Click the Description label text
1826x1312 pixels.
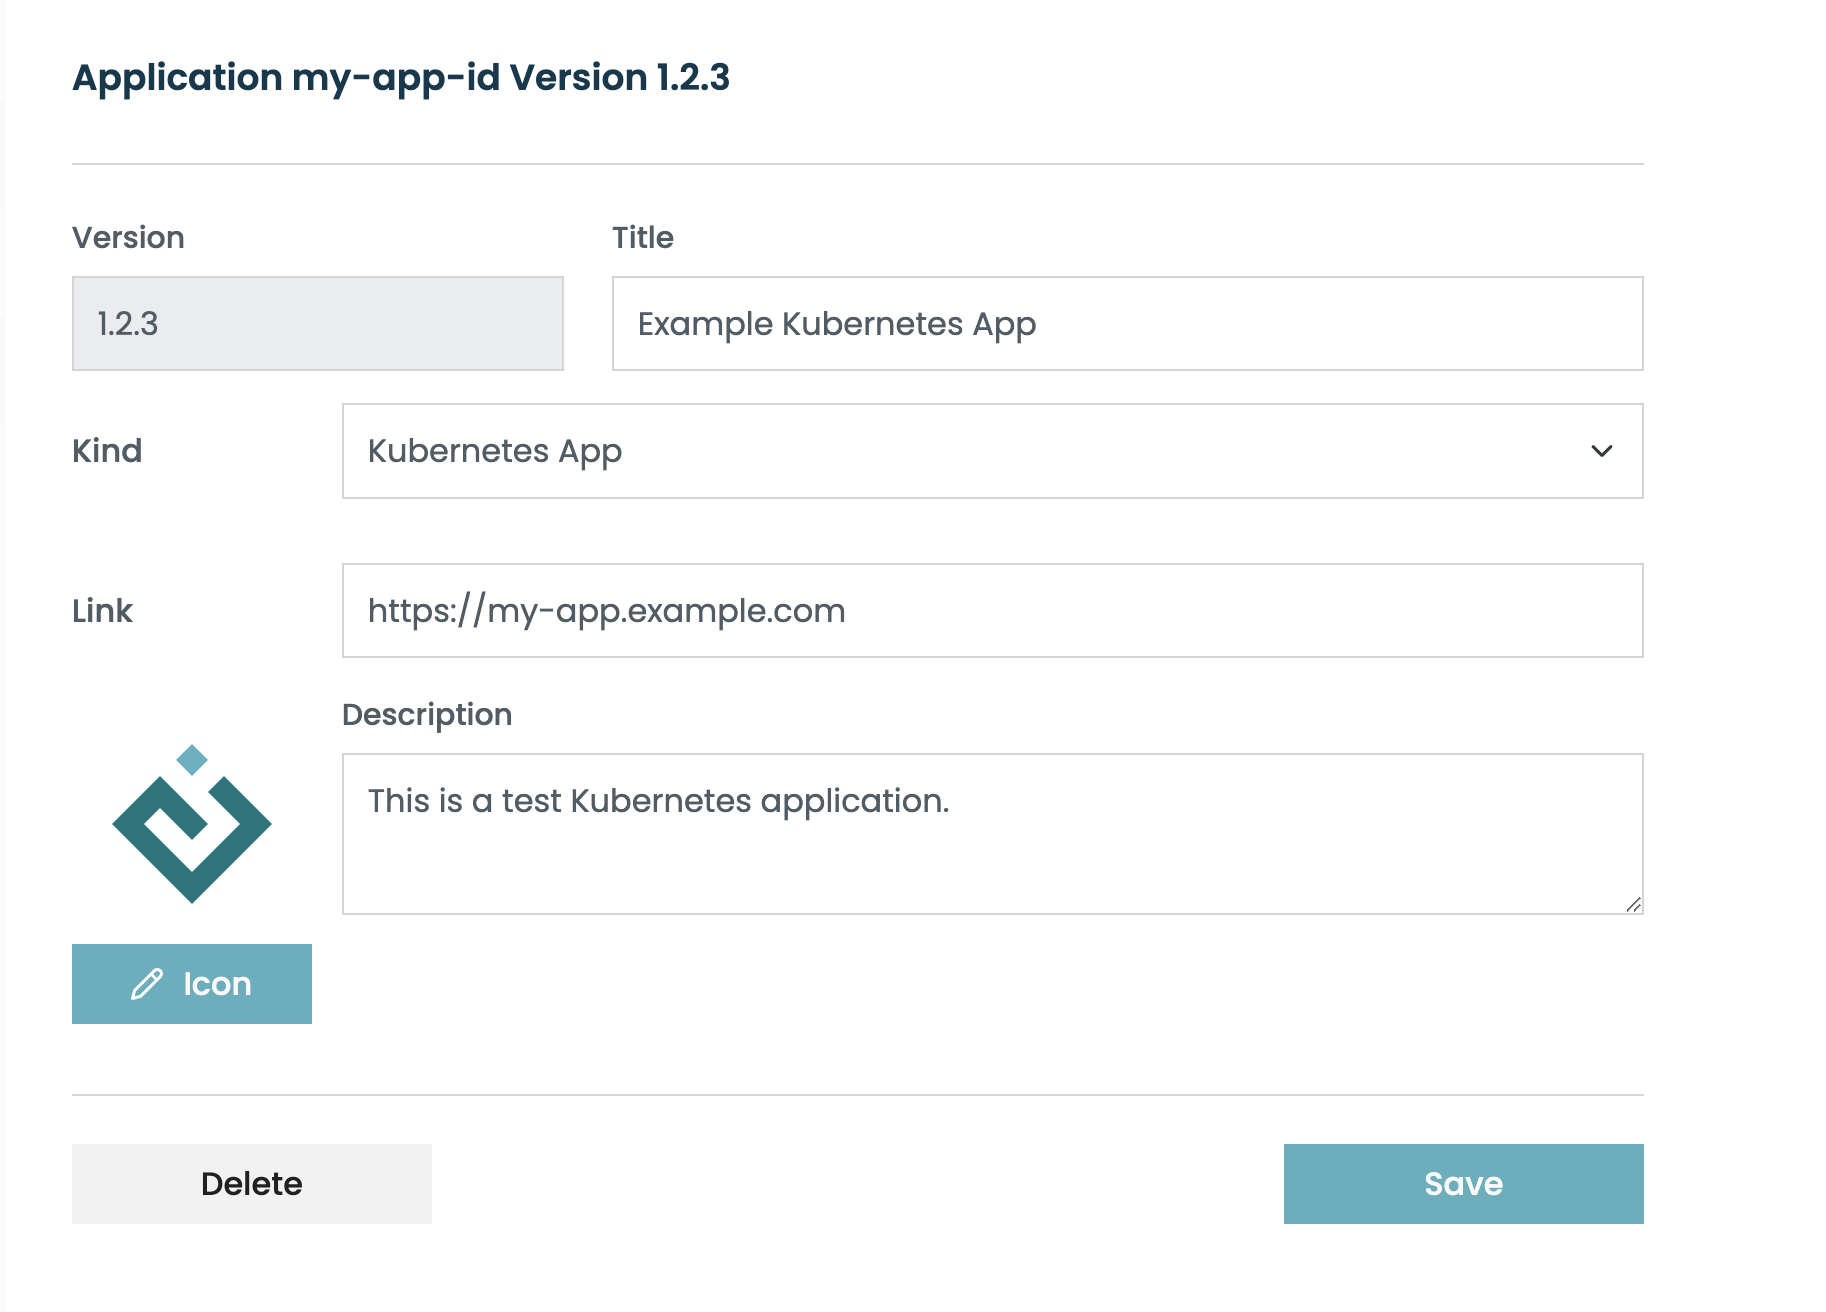click(427, 715)
